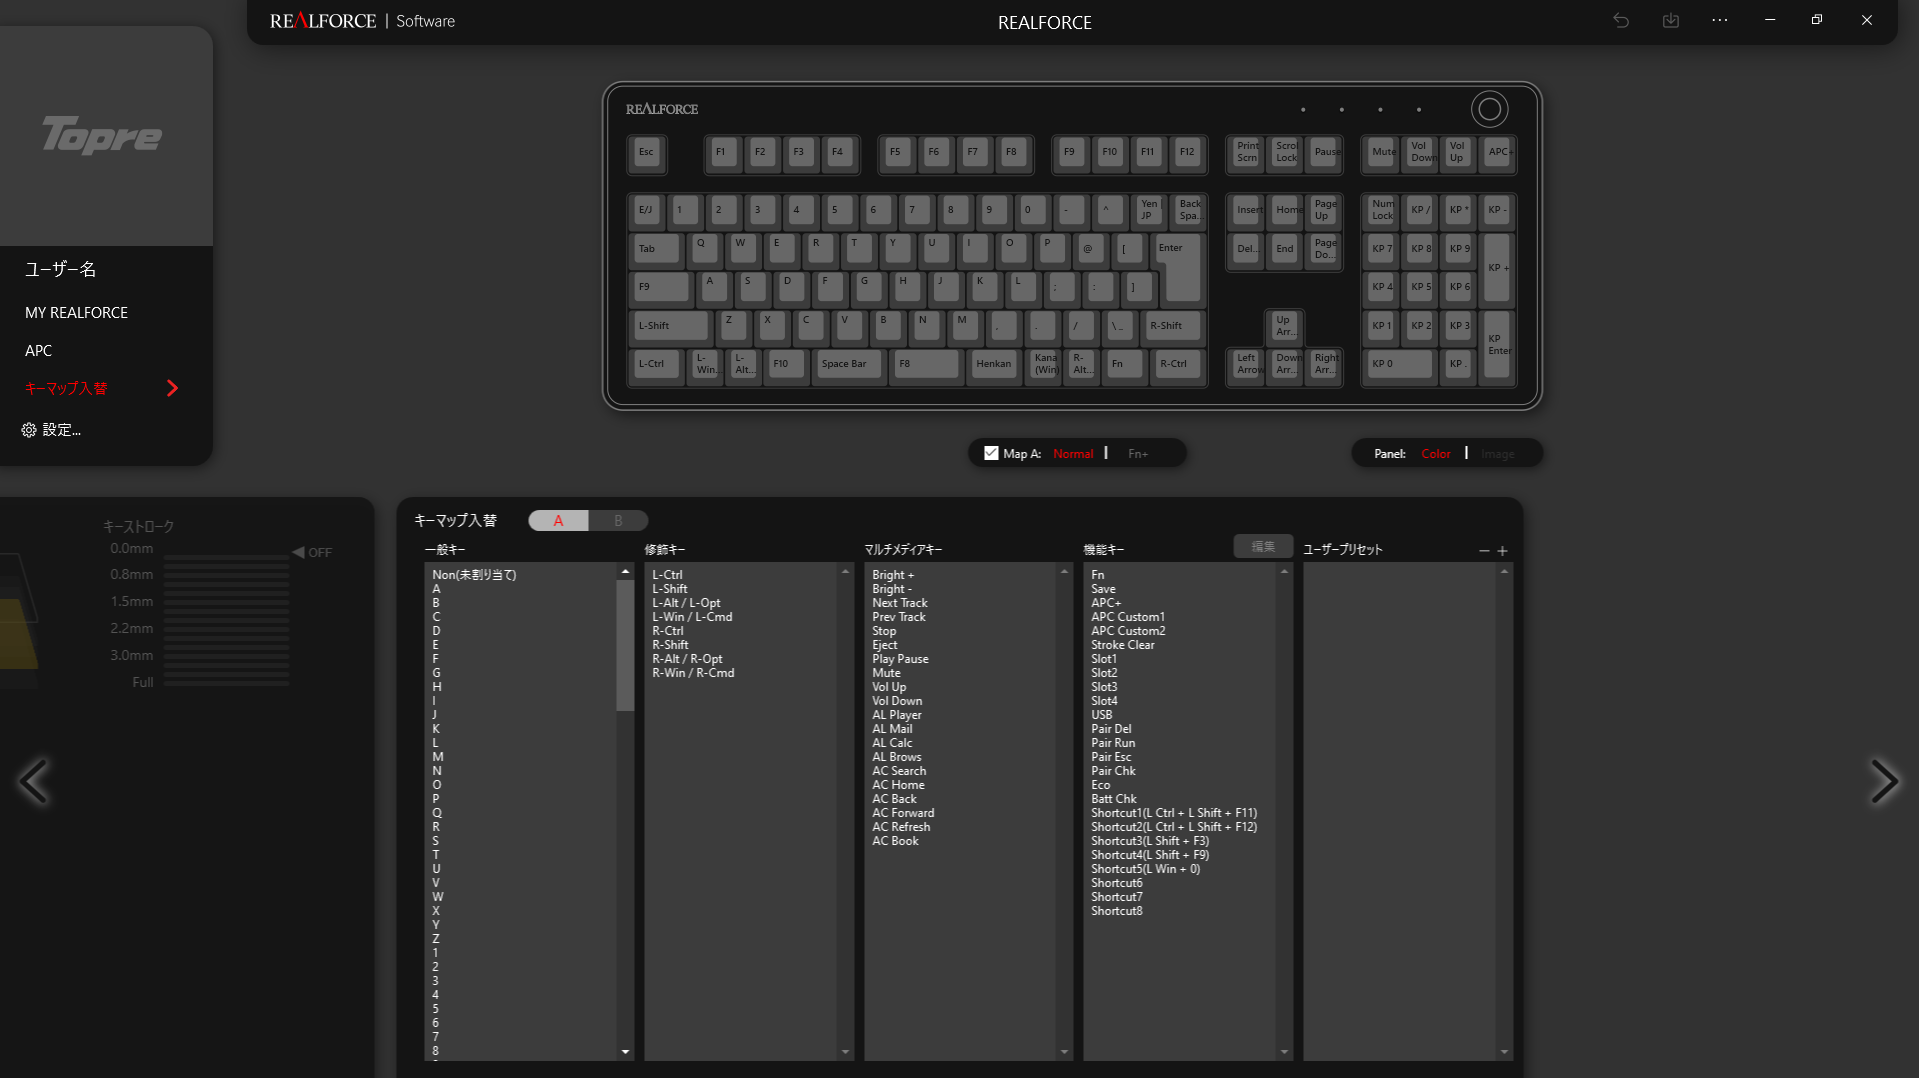Switch key layer to Fn+
The height and width of the screenshot is (1078, 1919).
click(1138, 454)
